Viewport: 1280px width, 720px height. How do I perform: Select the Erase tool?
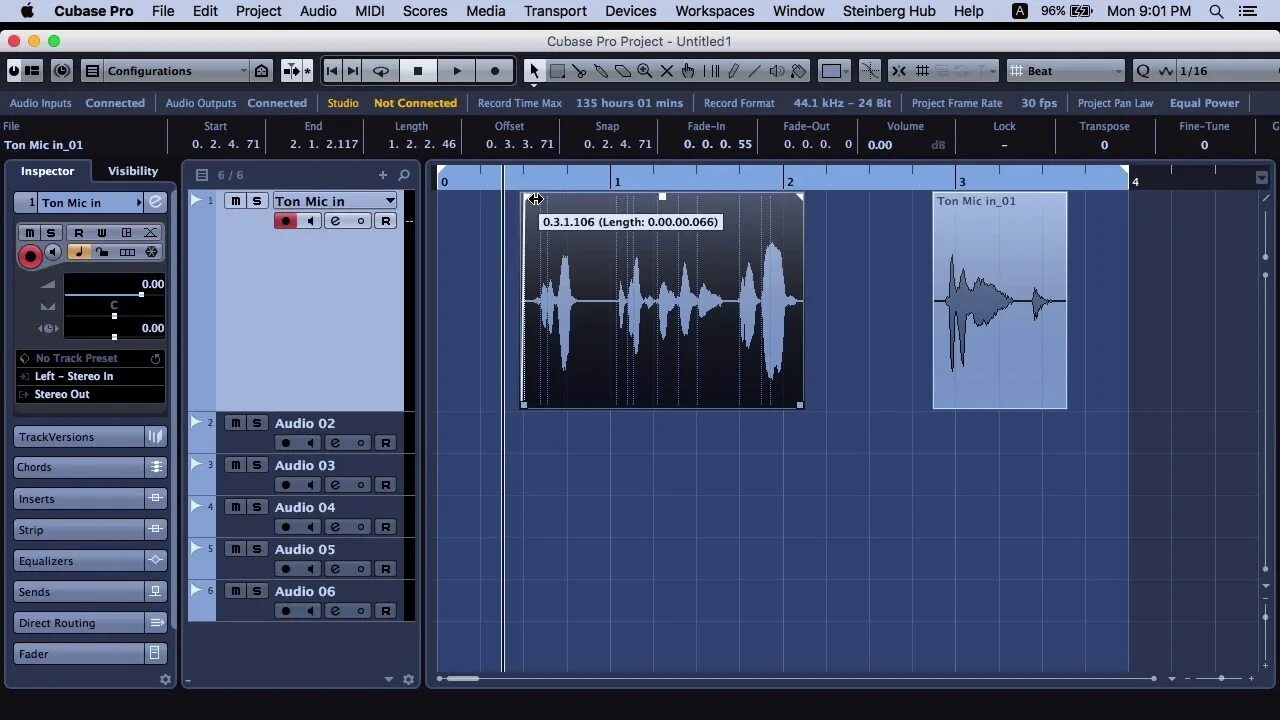coord(623,71)
